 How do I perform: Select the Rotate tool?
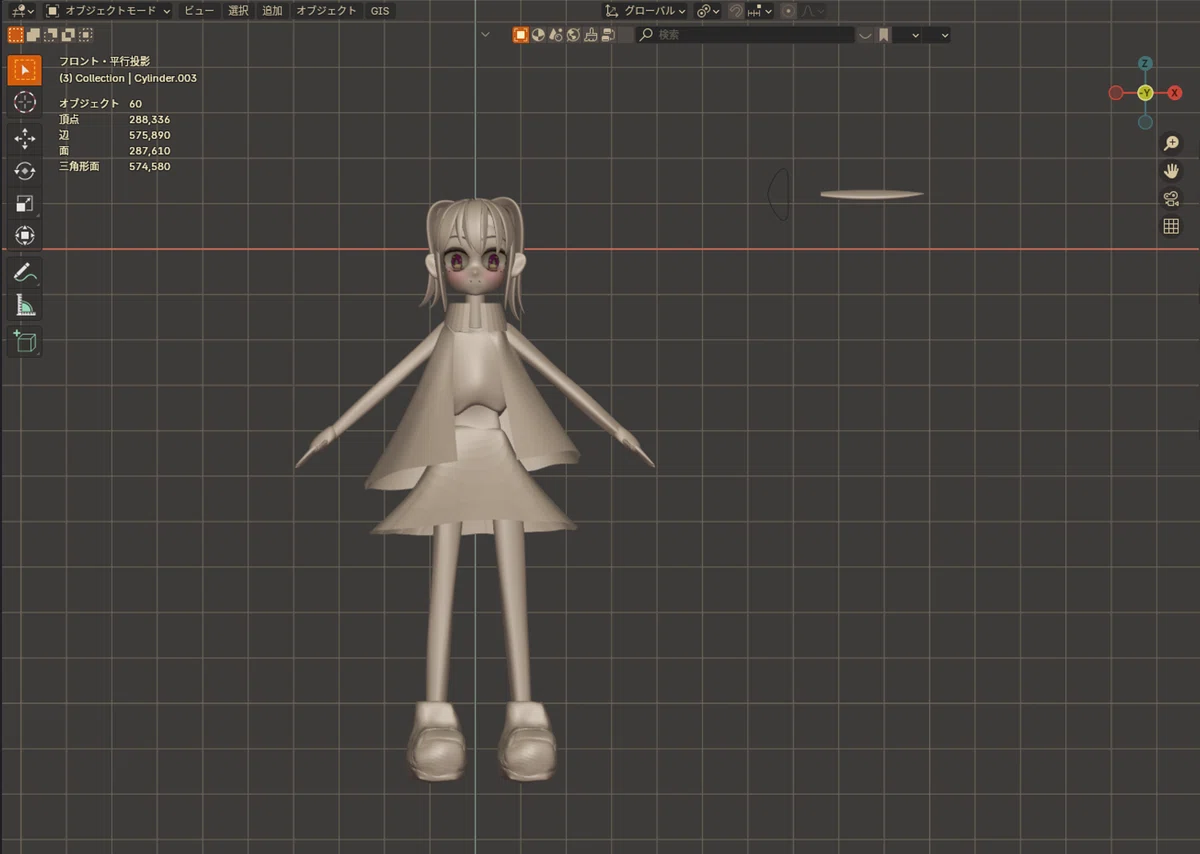tap(25, 171)
